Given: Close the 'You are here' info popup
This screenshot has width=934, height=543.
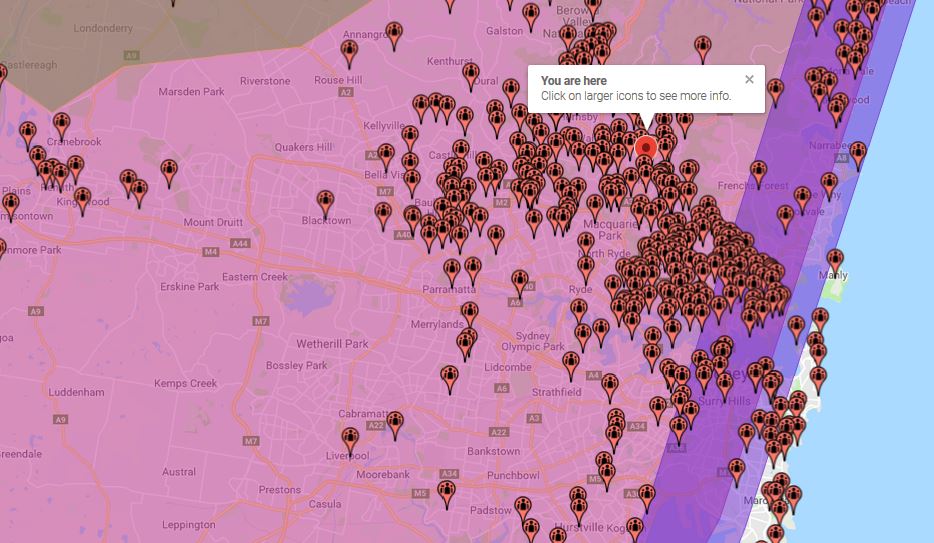Looking at the screenshot, I should coord(749,80).
